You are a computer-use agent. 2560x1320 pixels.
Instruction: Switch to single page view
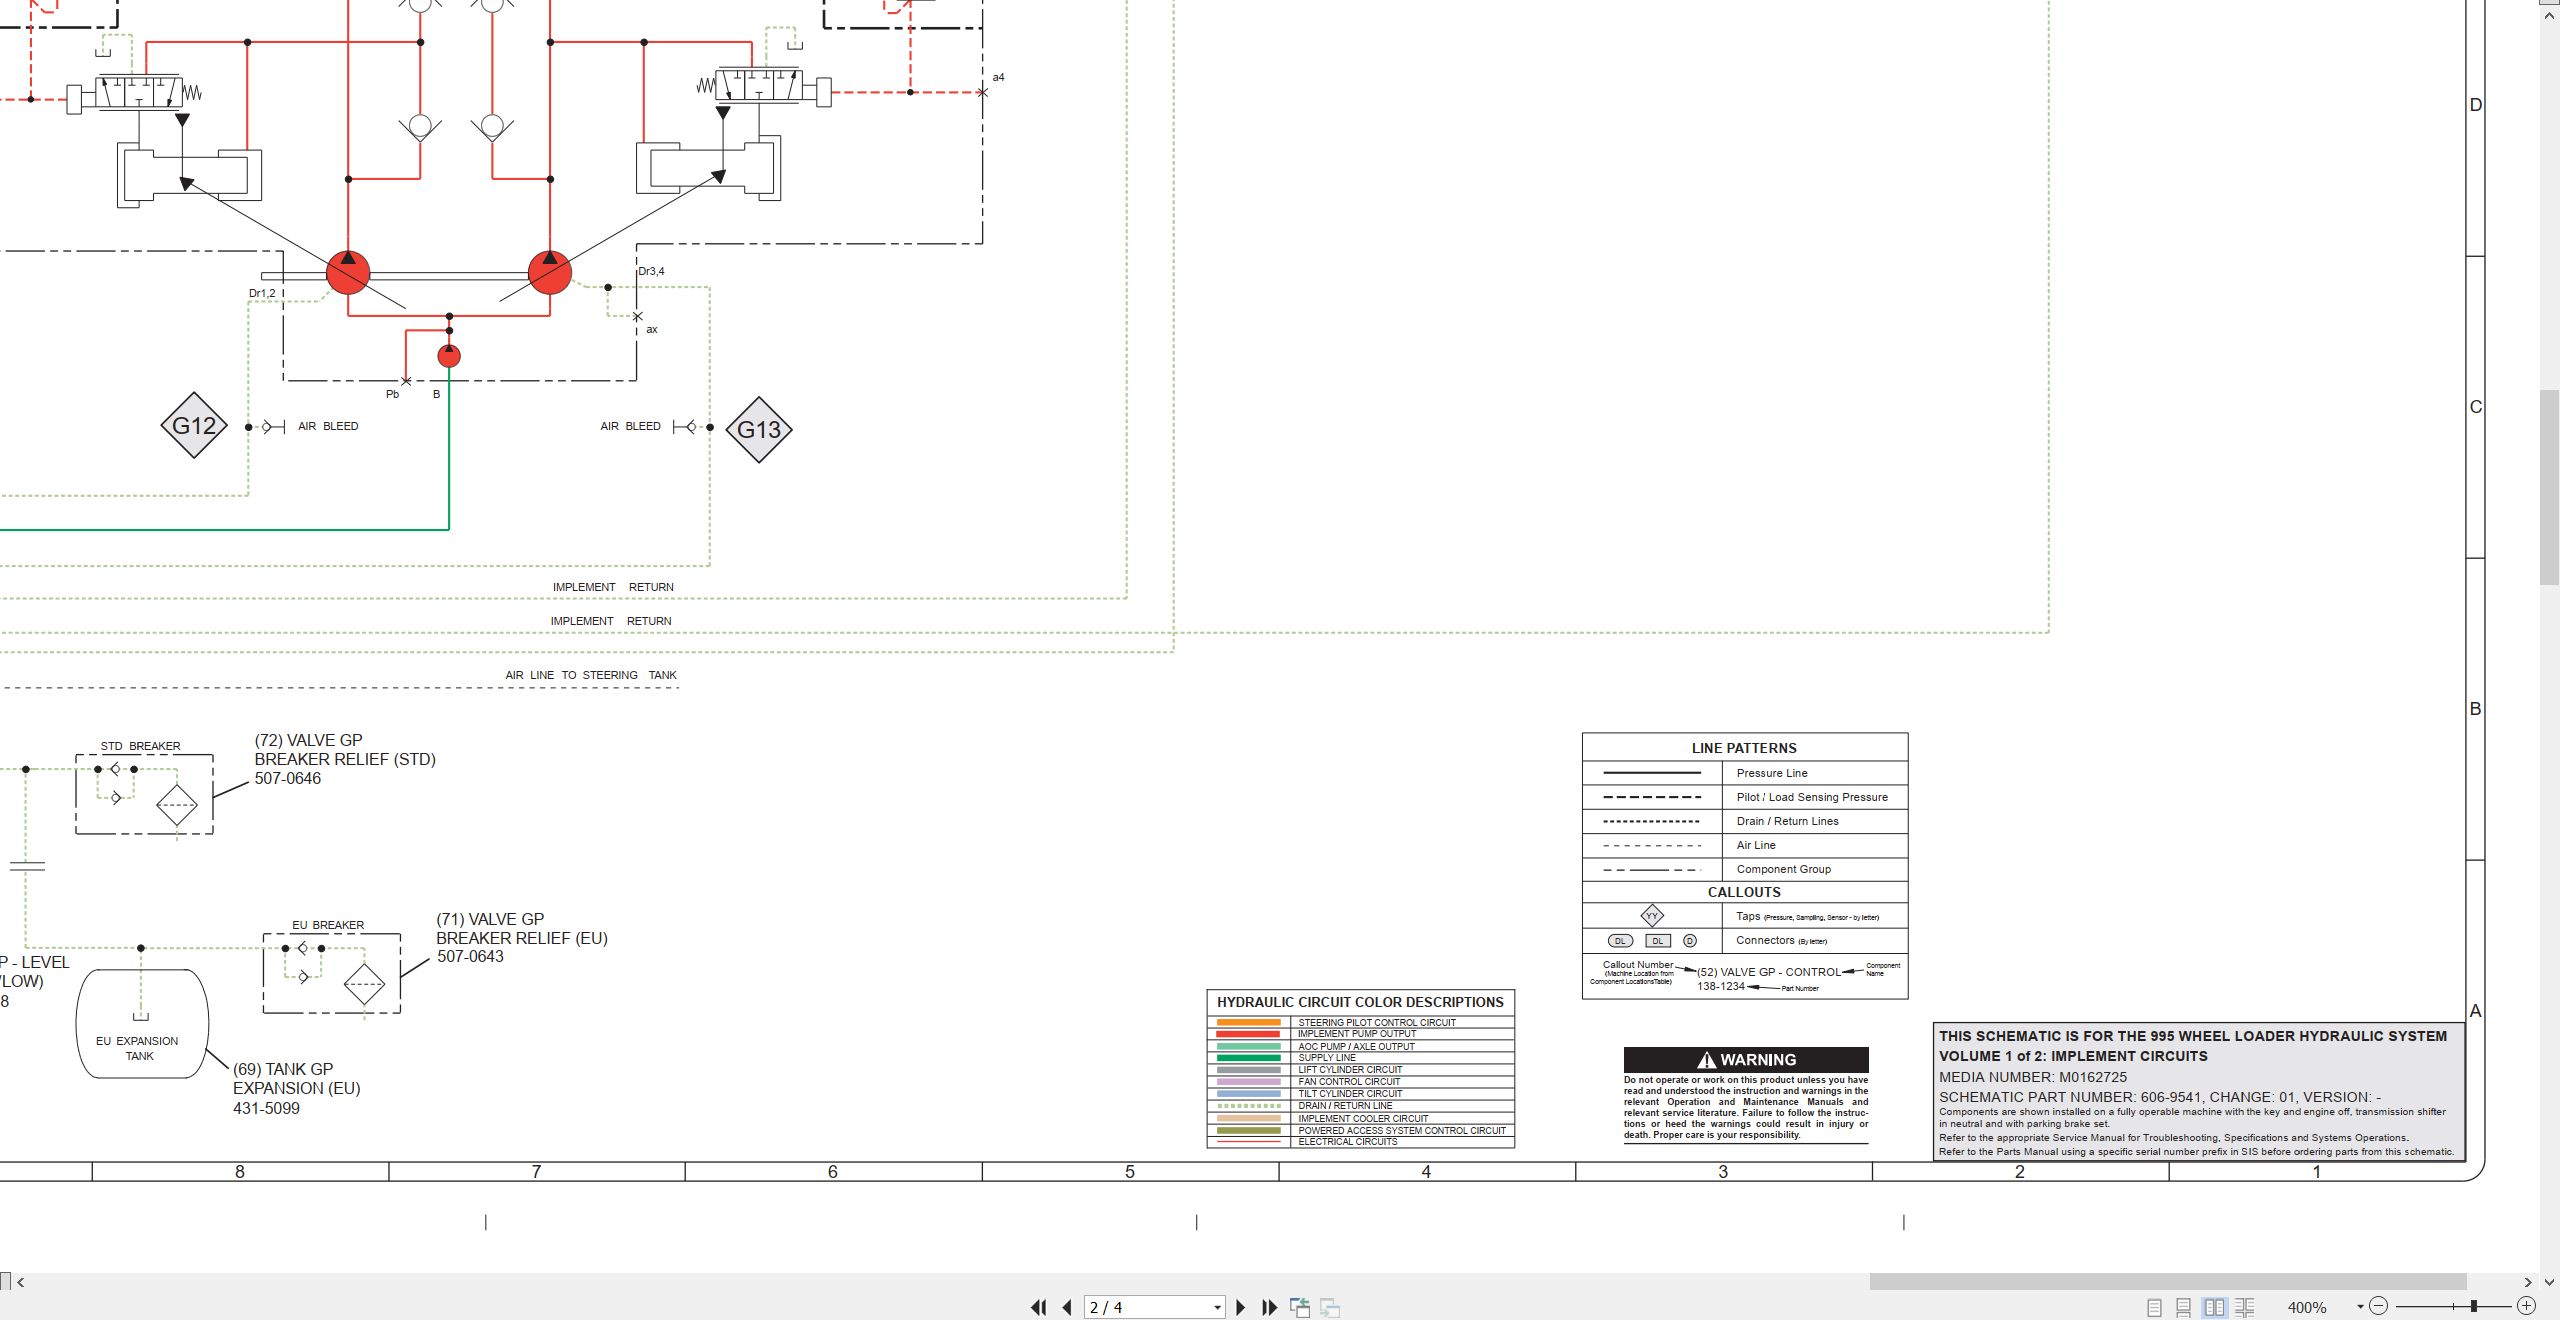[2154, 1307]
